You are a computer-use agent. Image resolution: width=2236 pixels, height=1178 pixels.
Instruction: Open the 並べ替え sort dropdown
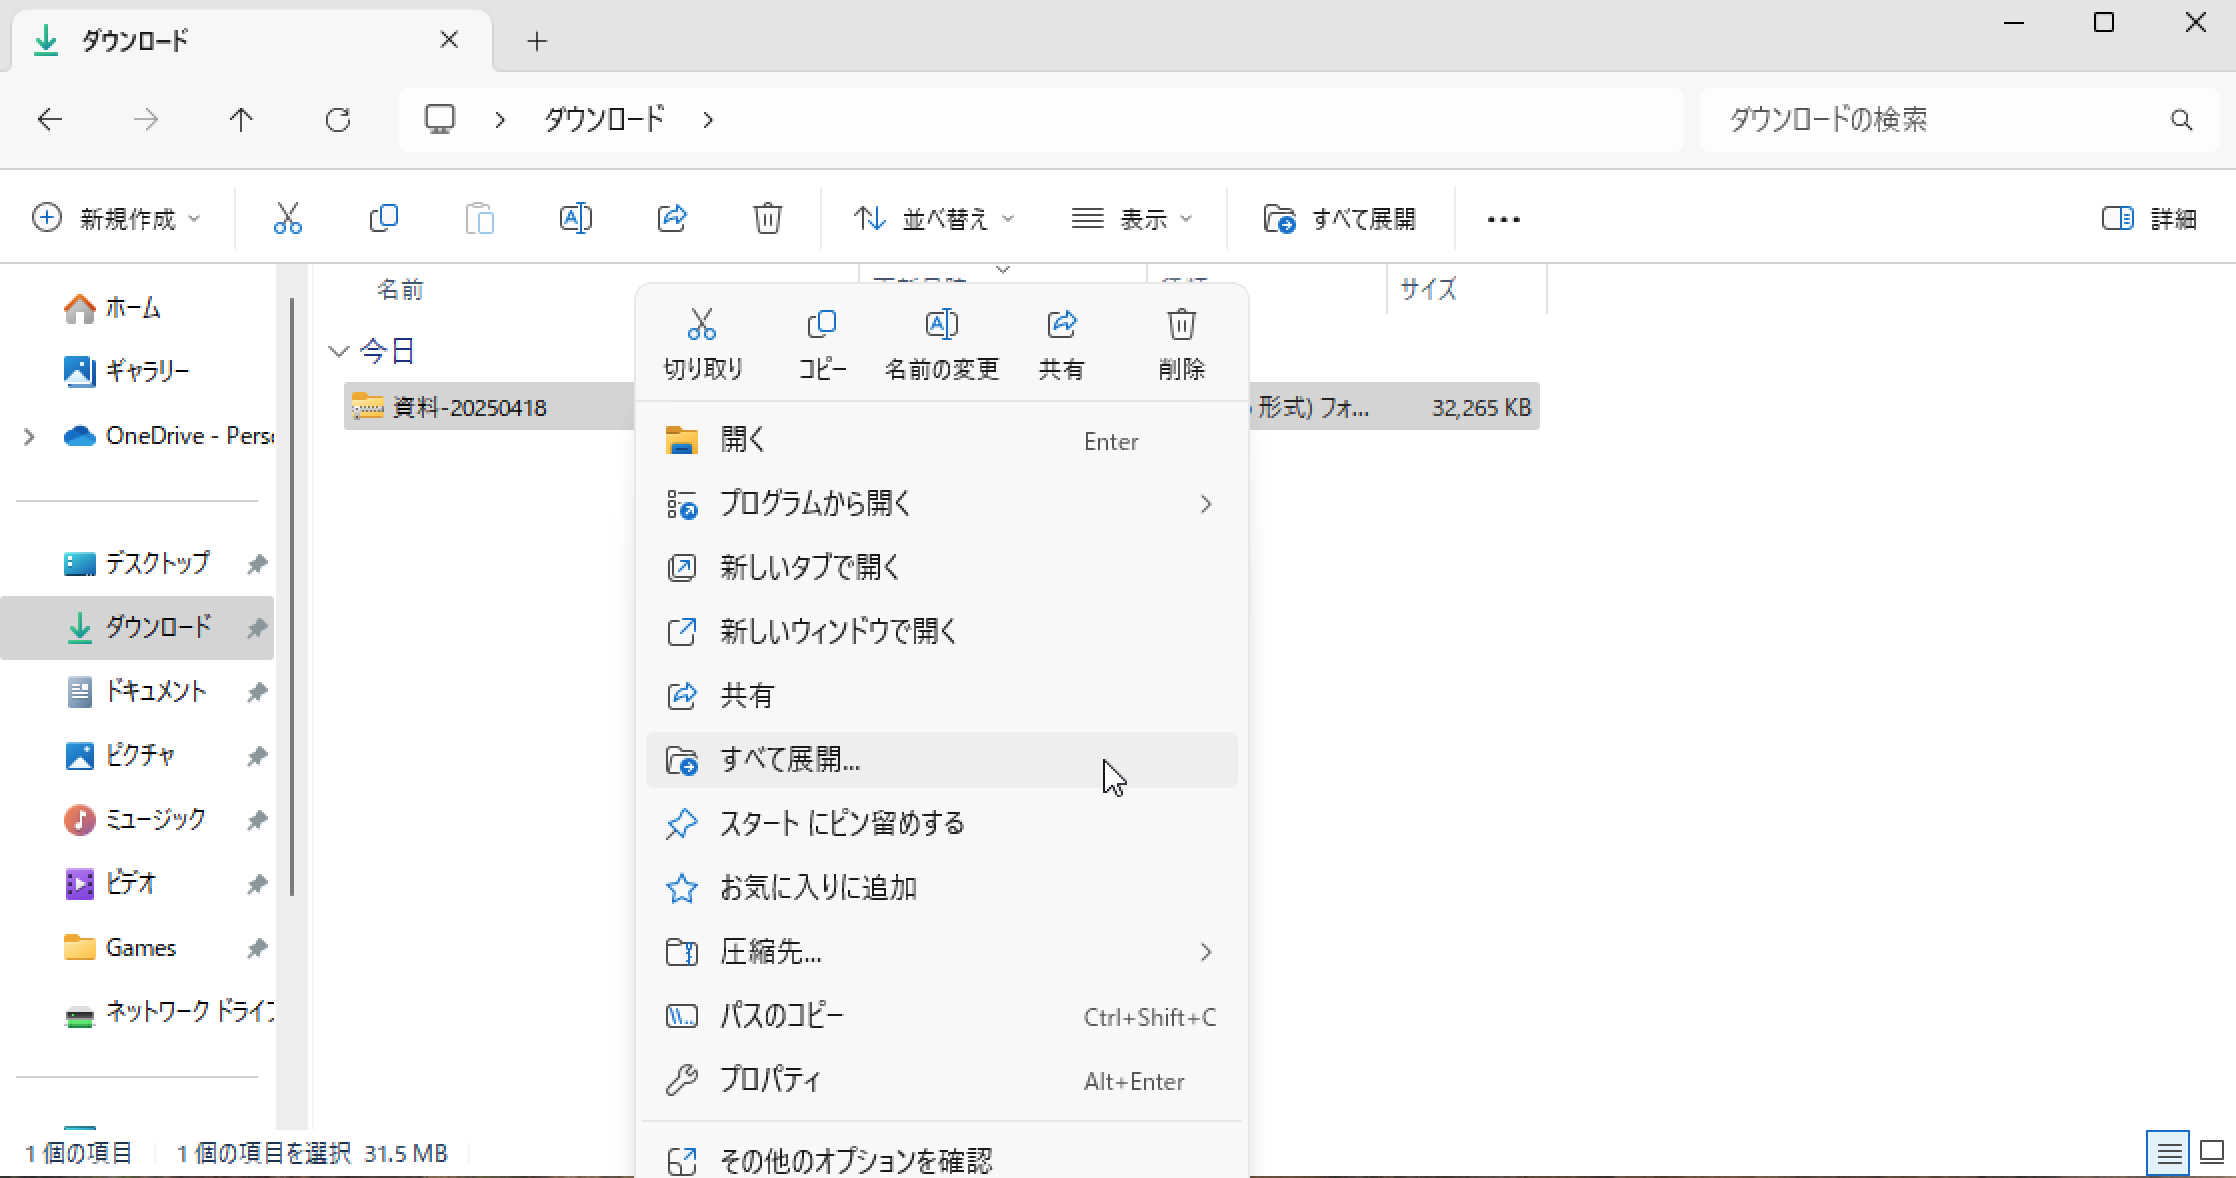tap(934, 218)
